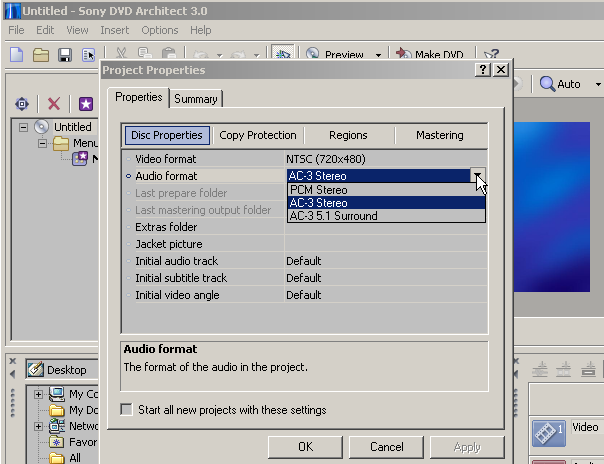604x464 pixels.
Task: Click the blue menu preview thumbnail
Action: point(552,207)
